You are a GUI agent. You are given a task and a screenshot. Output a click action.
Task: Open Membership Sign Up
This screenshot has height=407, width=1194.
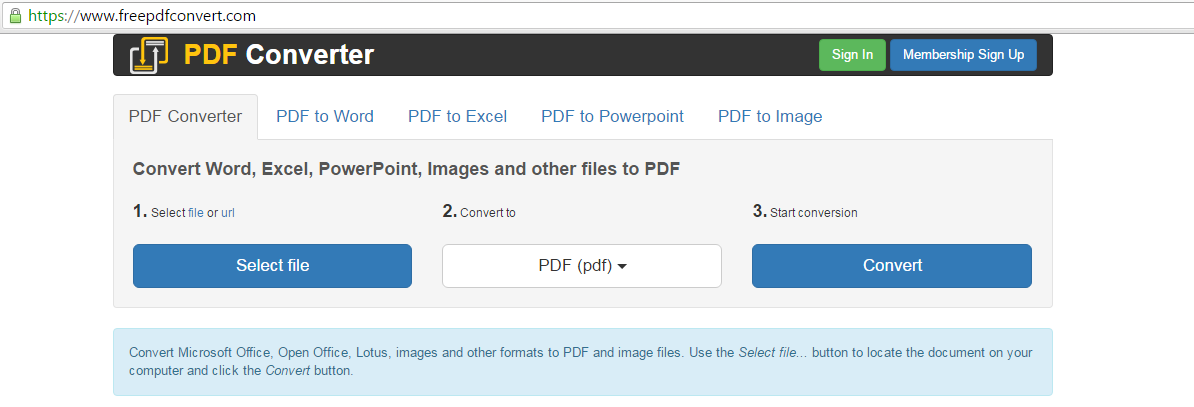(963, 55)
